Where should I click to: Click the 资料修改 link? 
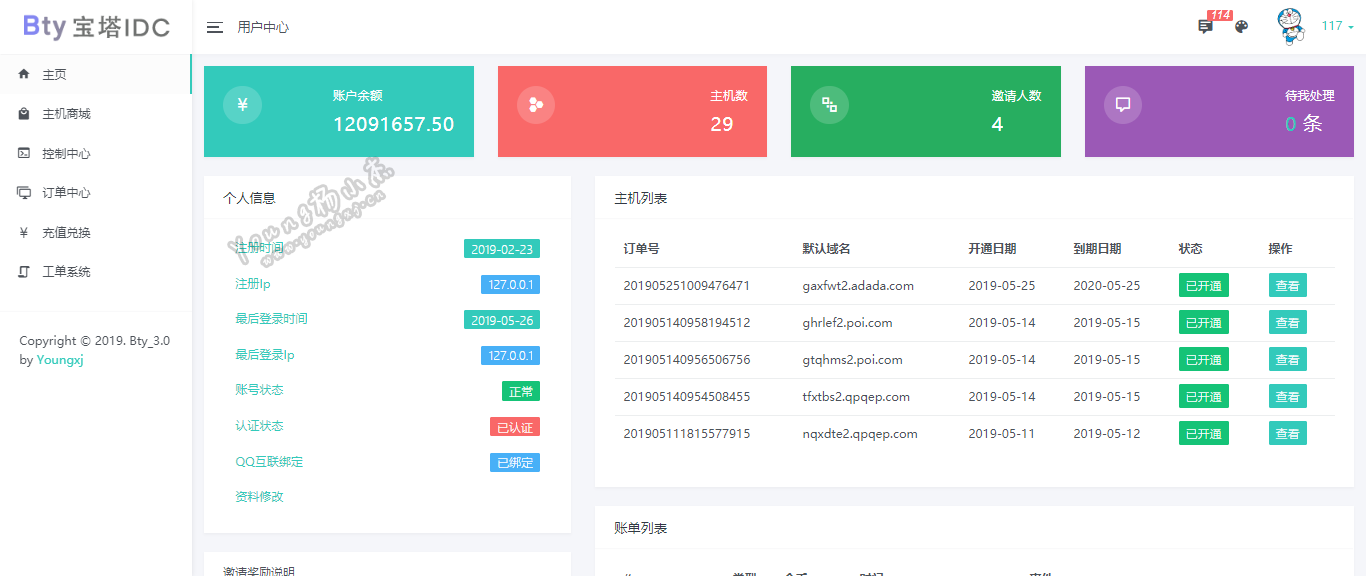pyautogui.click(x=259, y=497)
